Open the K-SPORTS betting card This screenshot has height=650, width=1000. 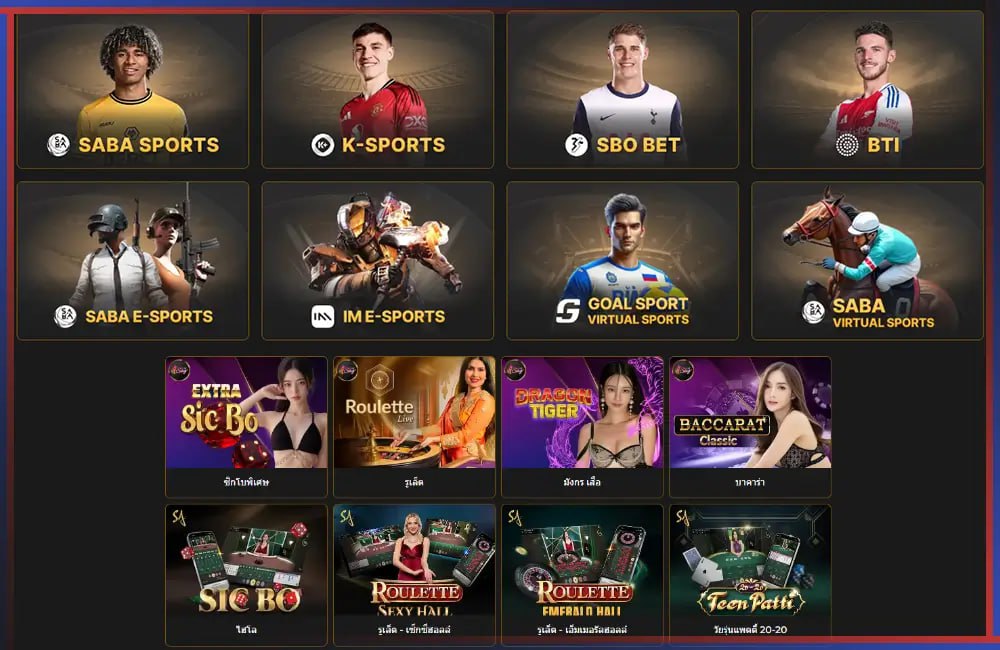coord(378,90)
